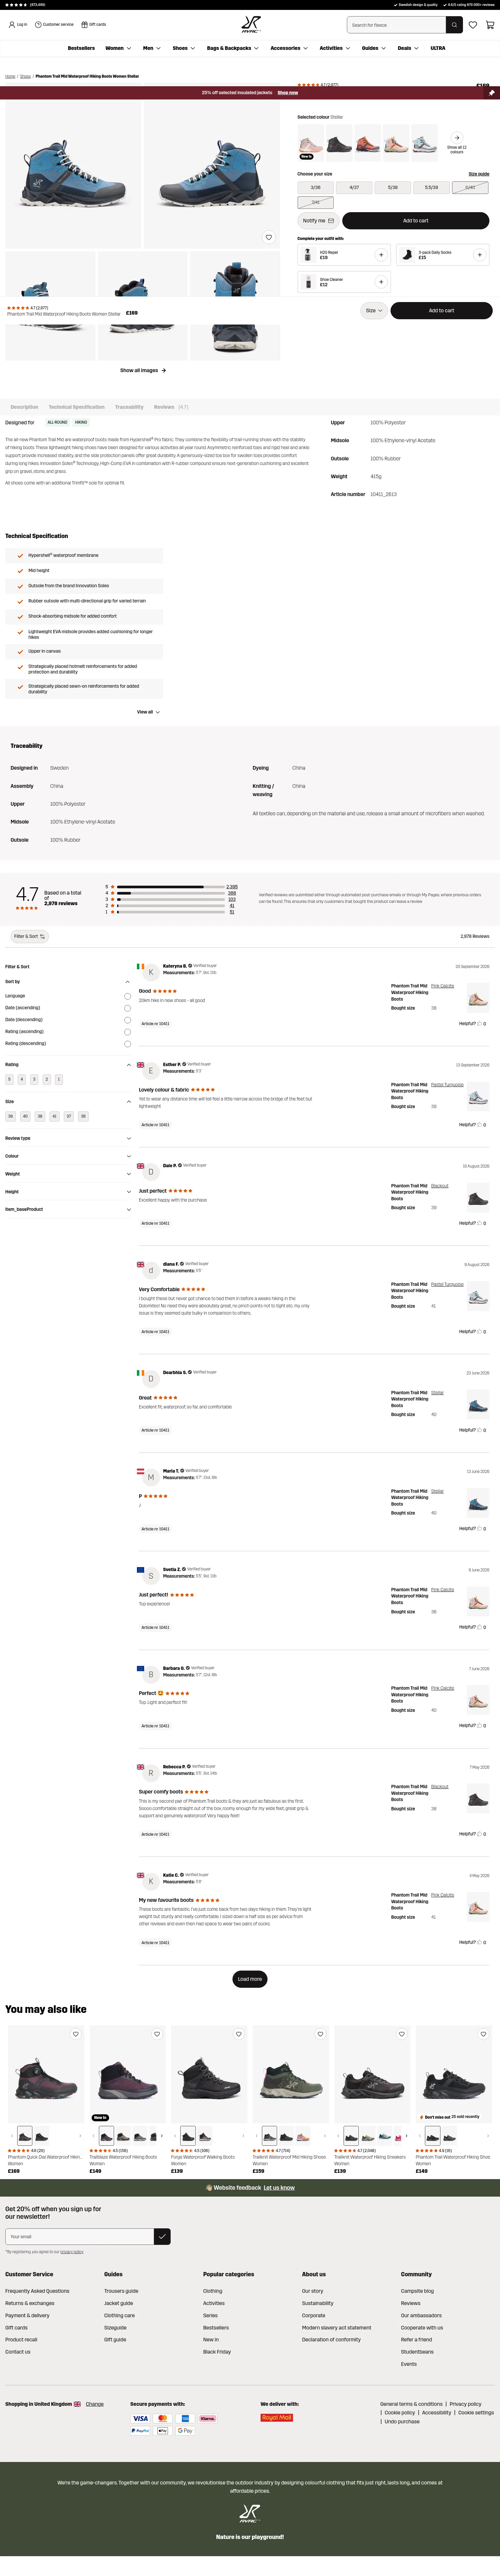This screenshot has height=2576, width=500.
Task: Open Bestsellers in main navigation
Action: 81,48
